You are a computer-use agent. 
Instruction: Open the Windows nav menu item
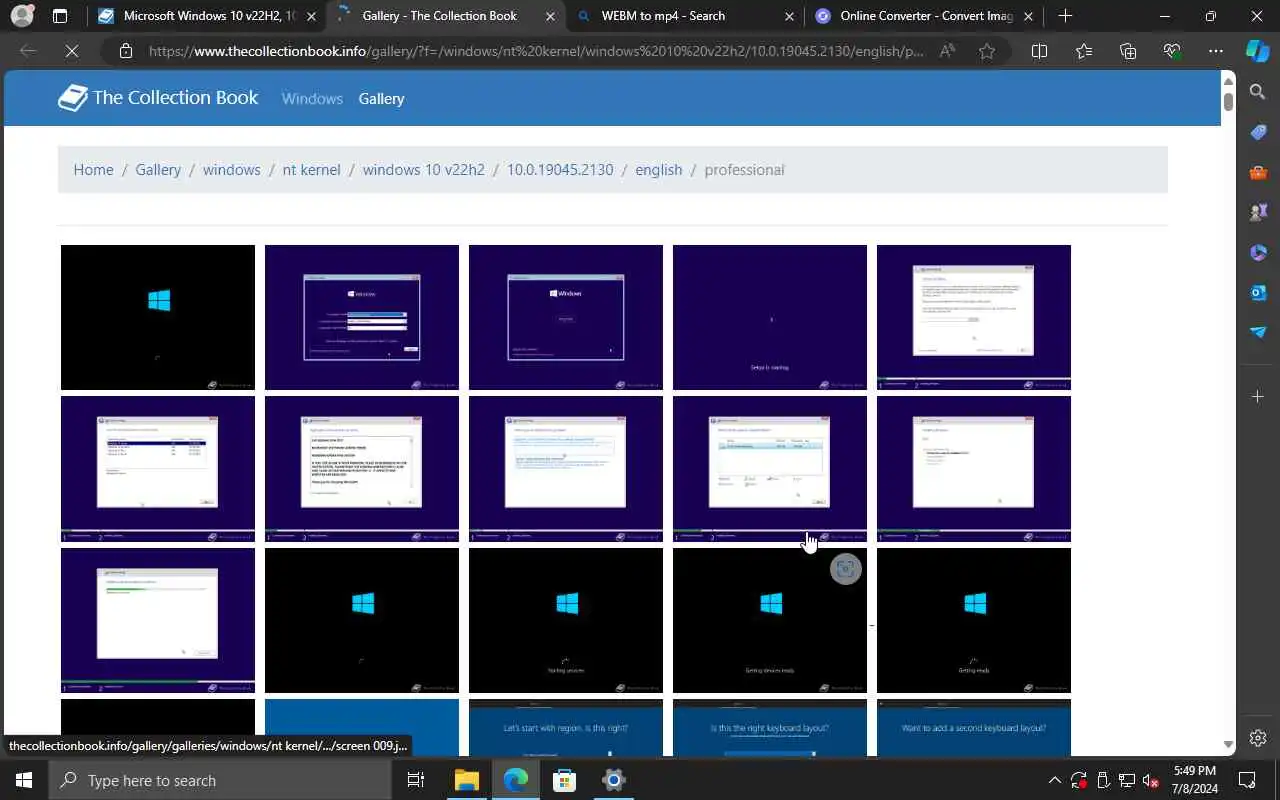click(312, 99)
